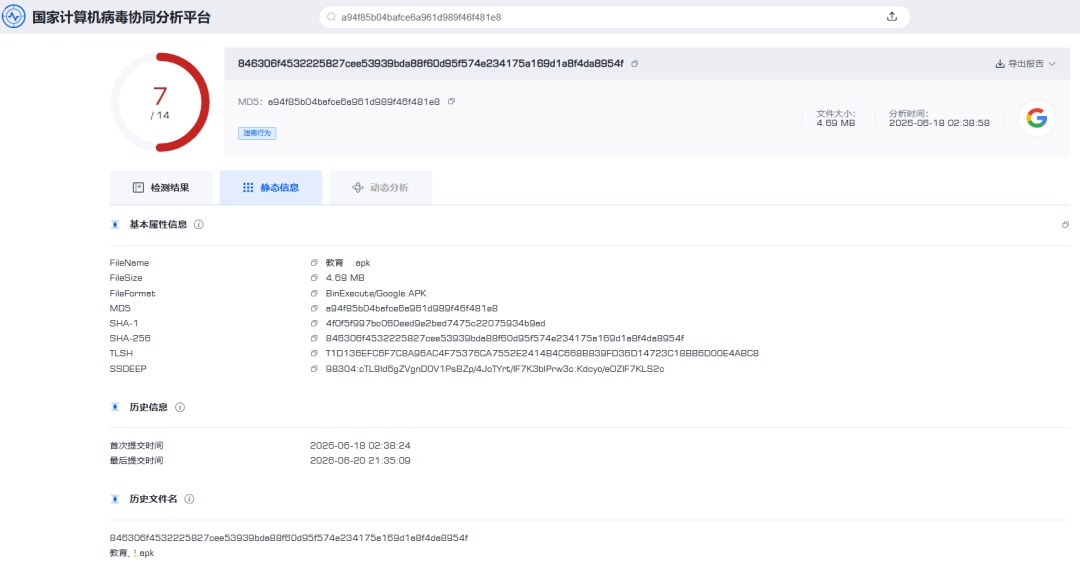Screen dimensions: 1080x564
Task: Copy the SHA-1 row value
Action: point(314,323)
